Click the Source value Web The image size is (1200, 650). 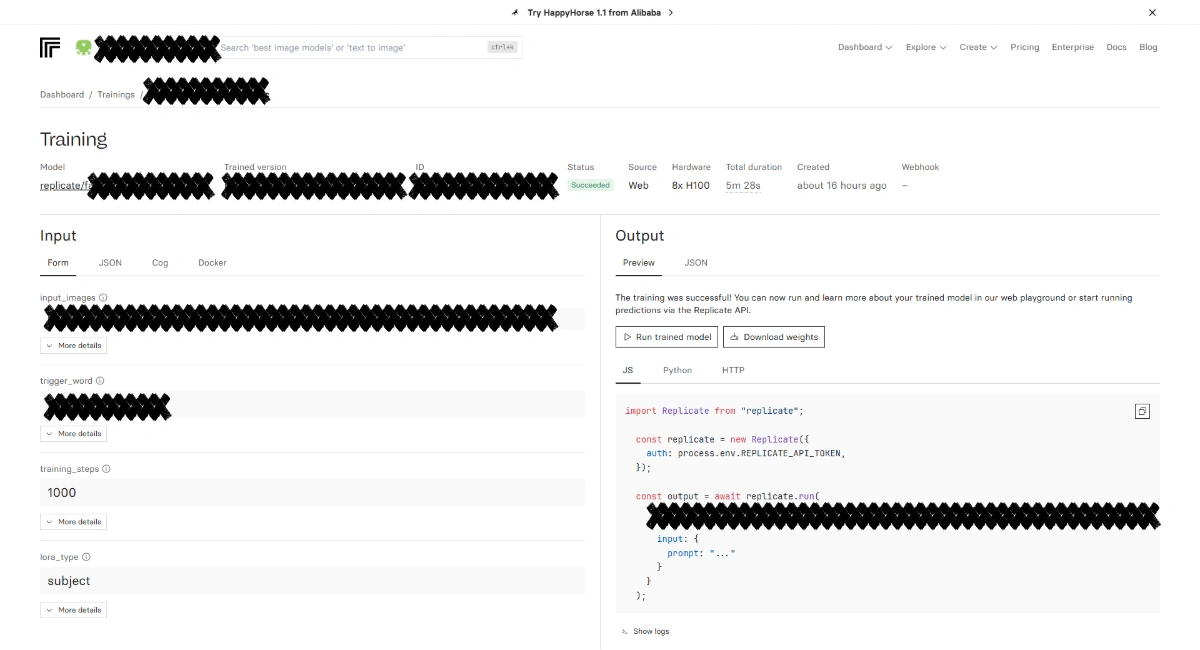coord(638,185)
